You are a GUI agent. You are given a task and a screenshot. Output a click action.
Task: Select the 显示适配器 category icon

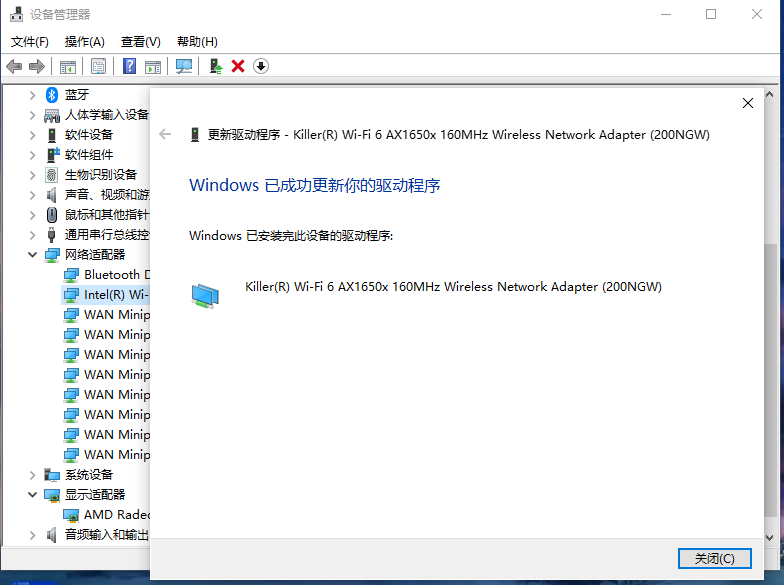click(x=52, y=495)
